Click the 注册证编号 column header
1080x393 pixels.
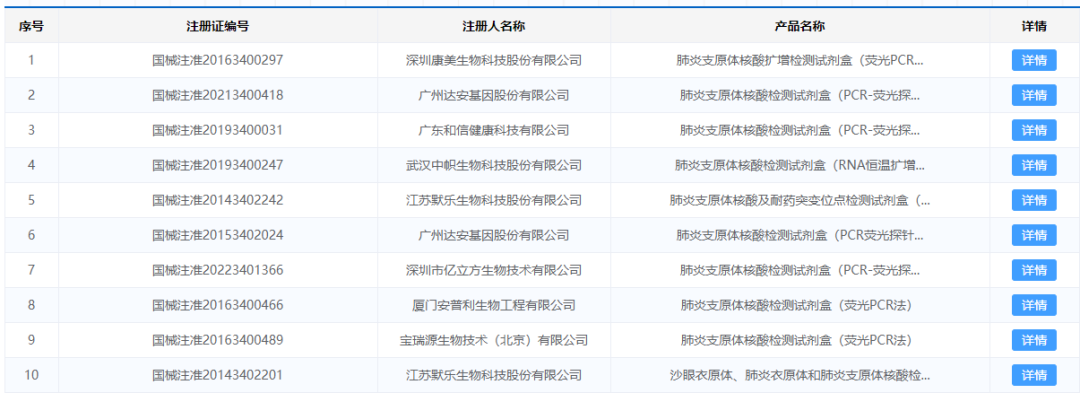[x=218, y=26]
